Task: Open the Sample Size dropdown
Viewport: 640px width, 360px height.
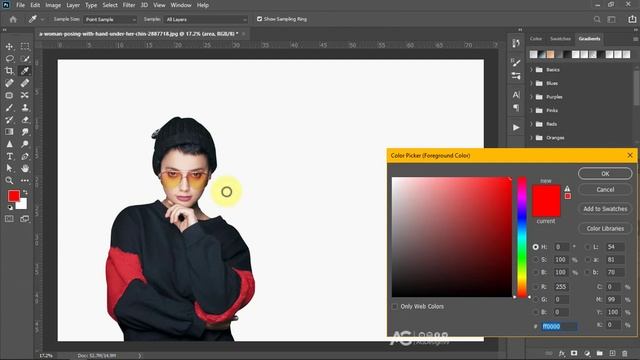Action: 110,19
